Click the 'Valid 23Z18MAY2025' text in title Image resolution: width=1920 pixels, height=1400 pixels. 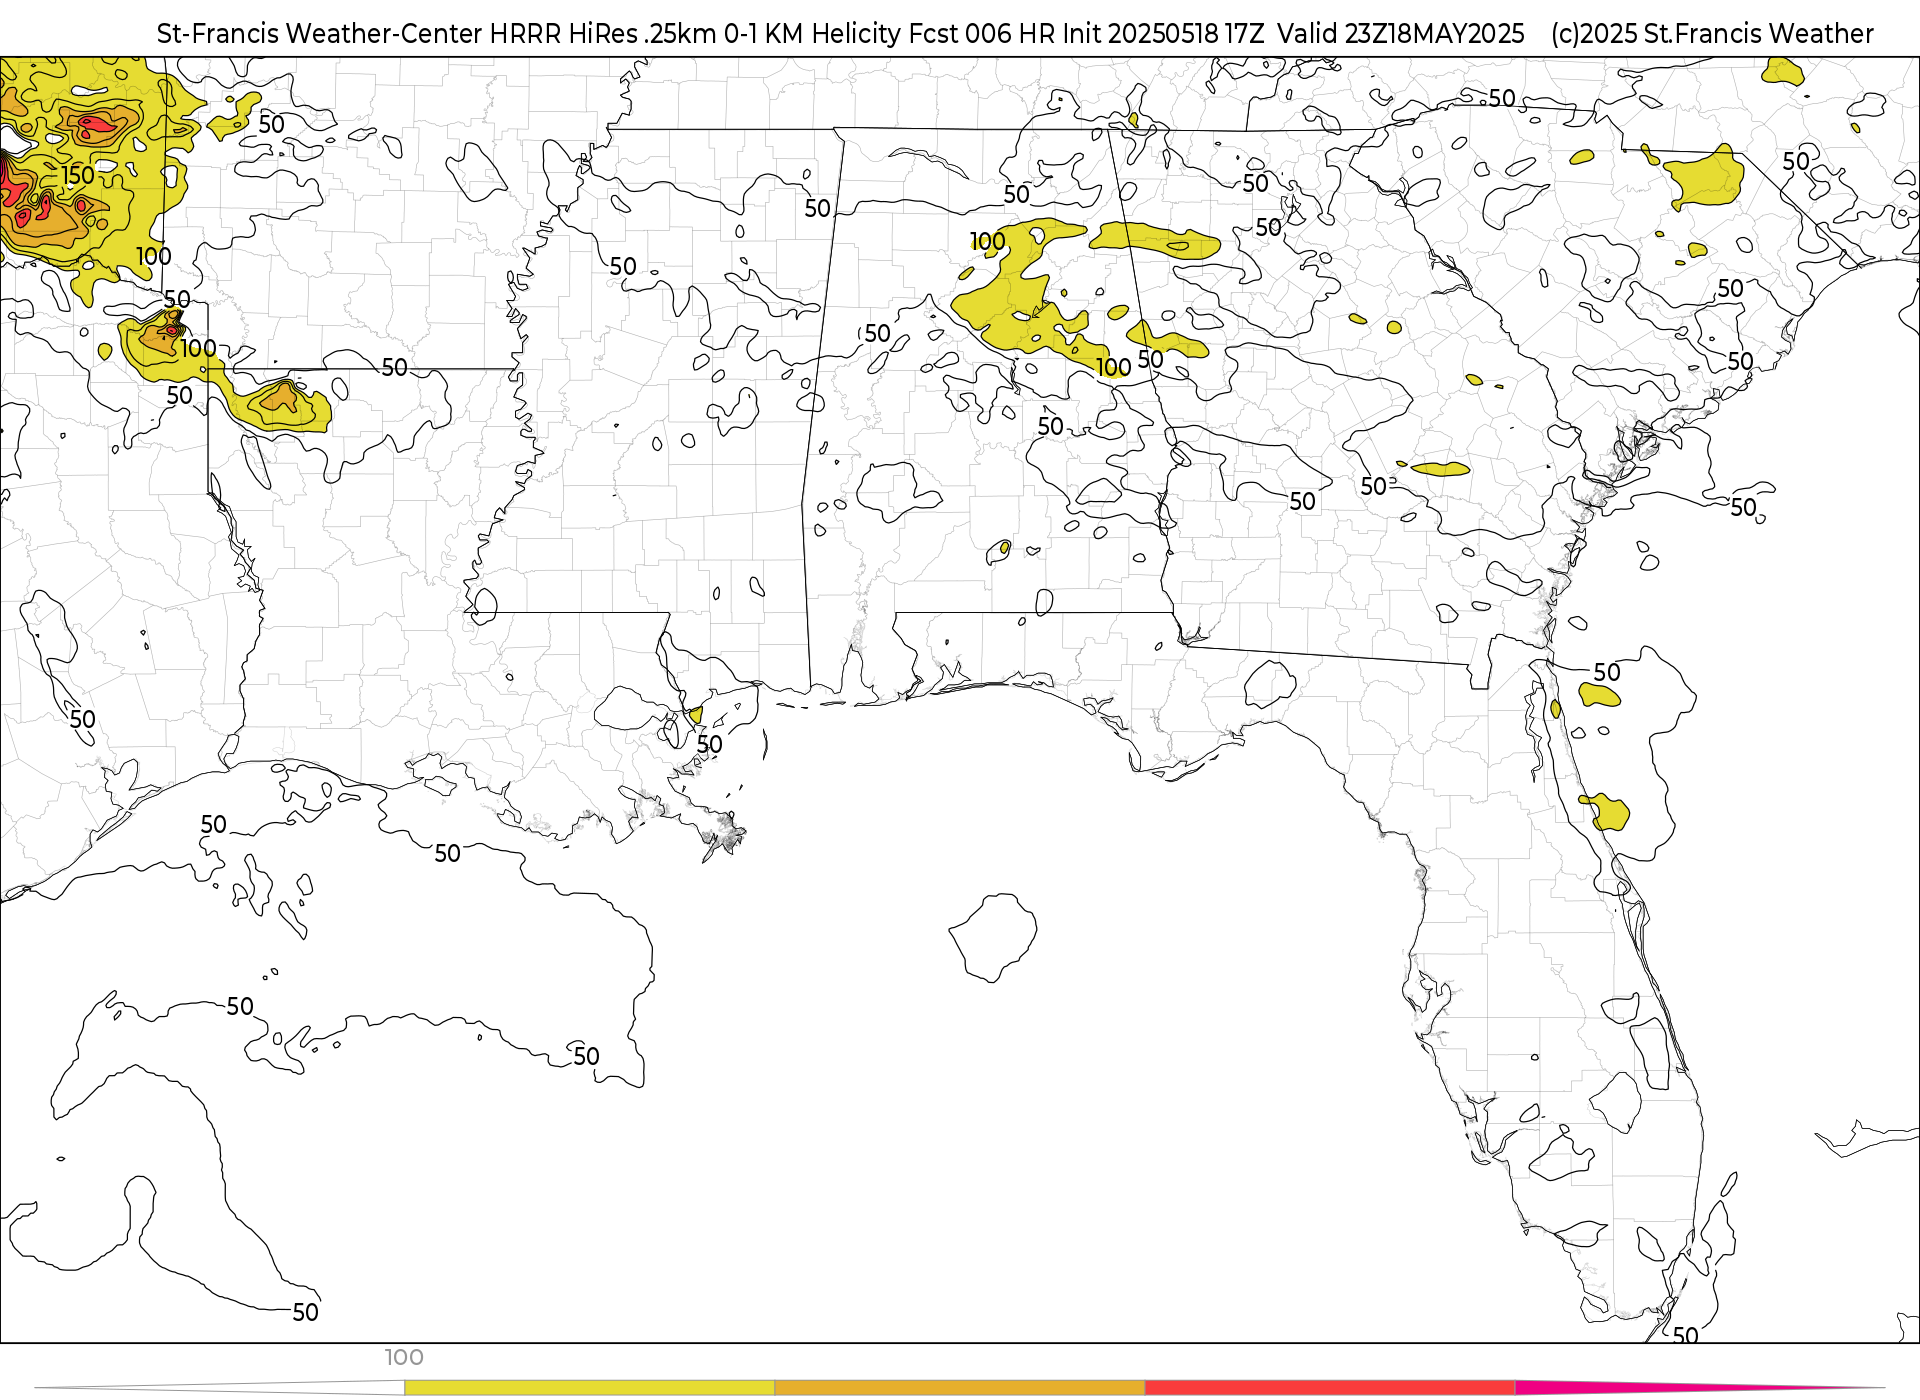[1401, 34]
